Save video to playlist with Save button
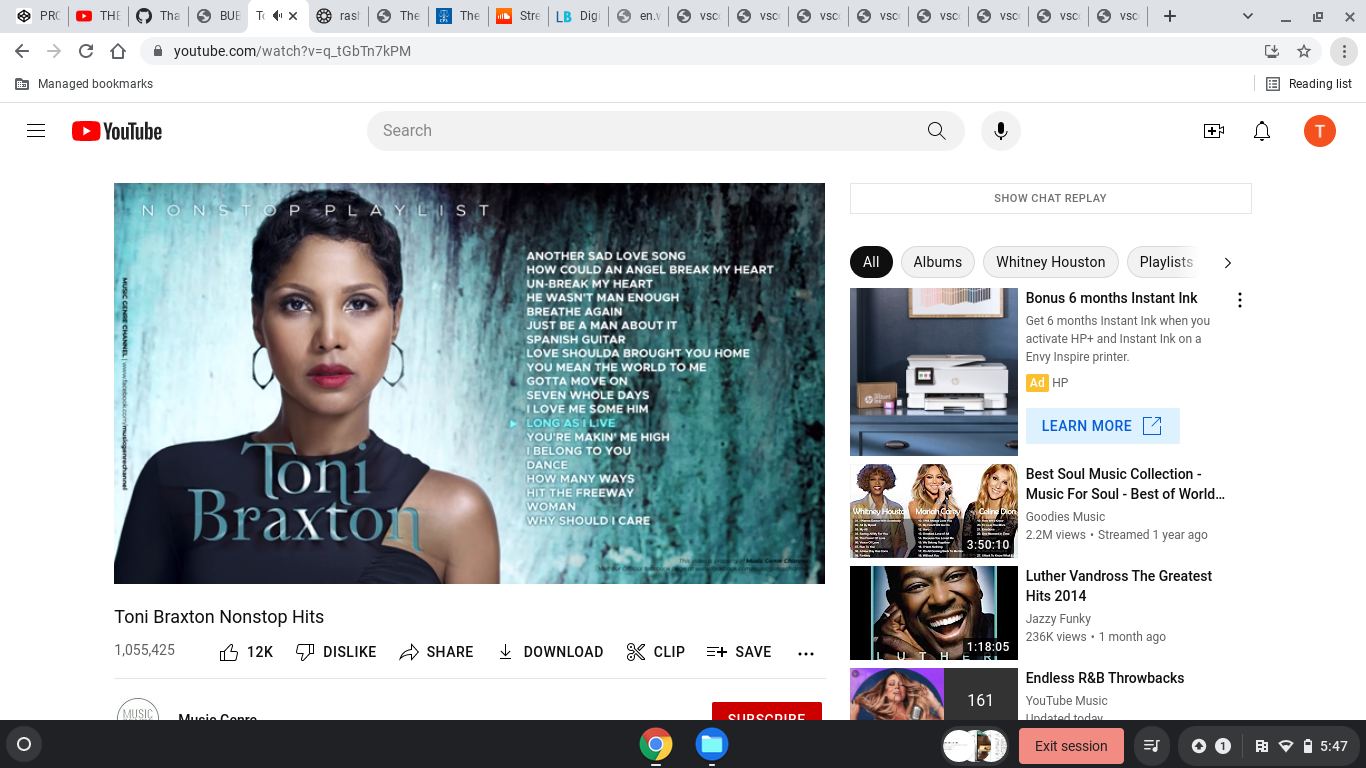 [739, 652]
